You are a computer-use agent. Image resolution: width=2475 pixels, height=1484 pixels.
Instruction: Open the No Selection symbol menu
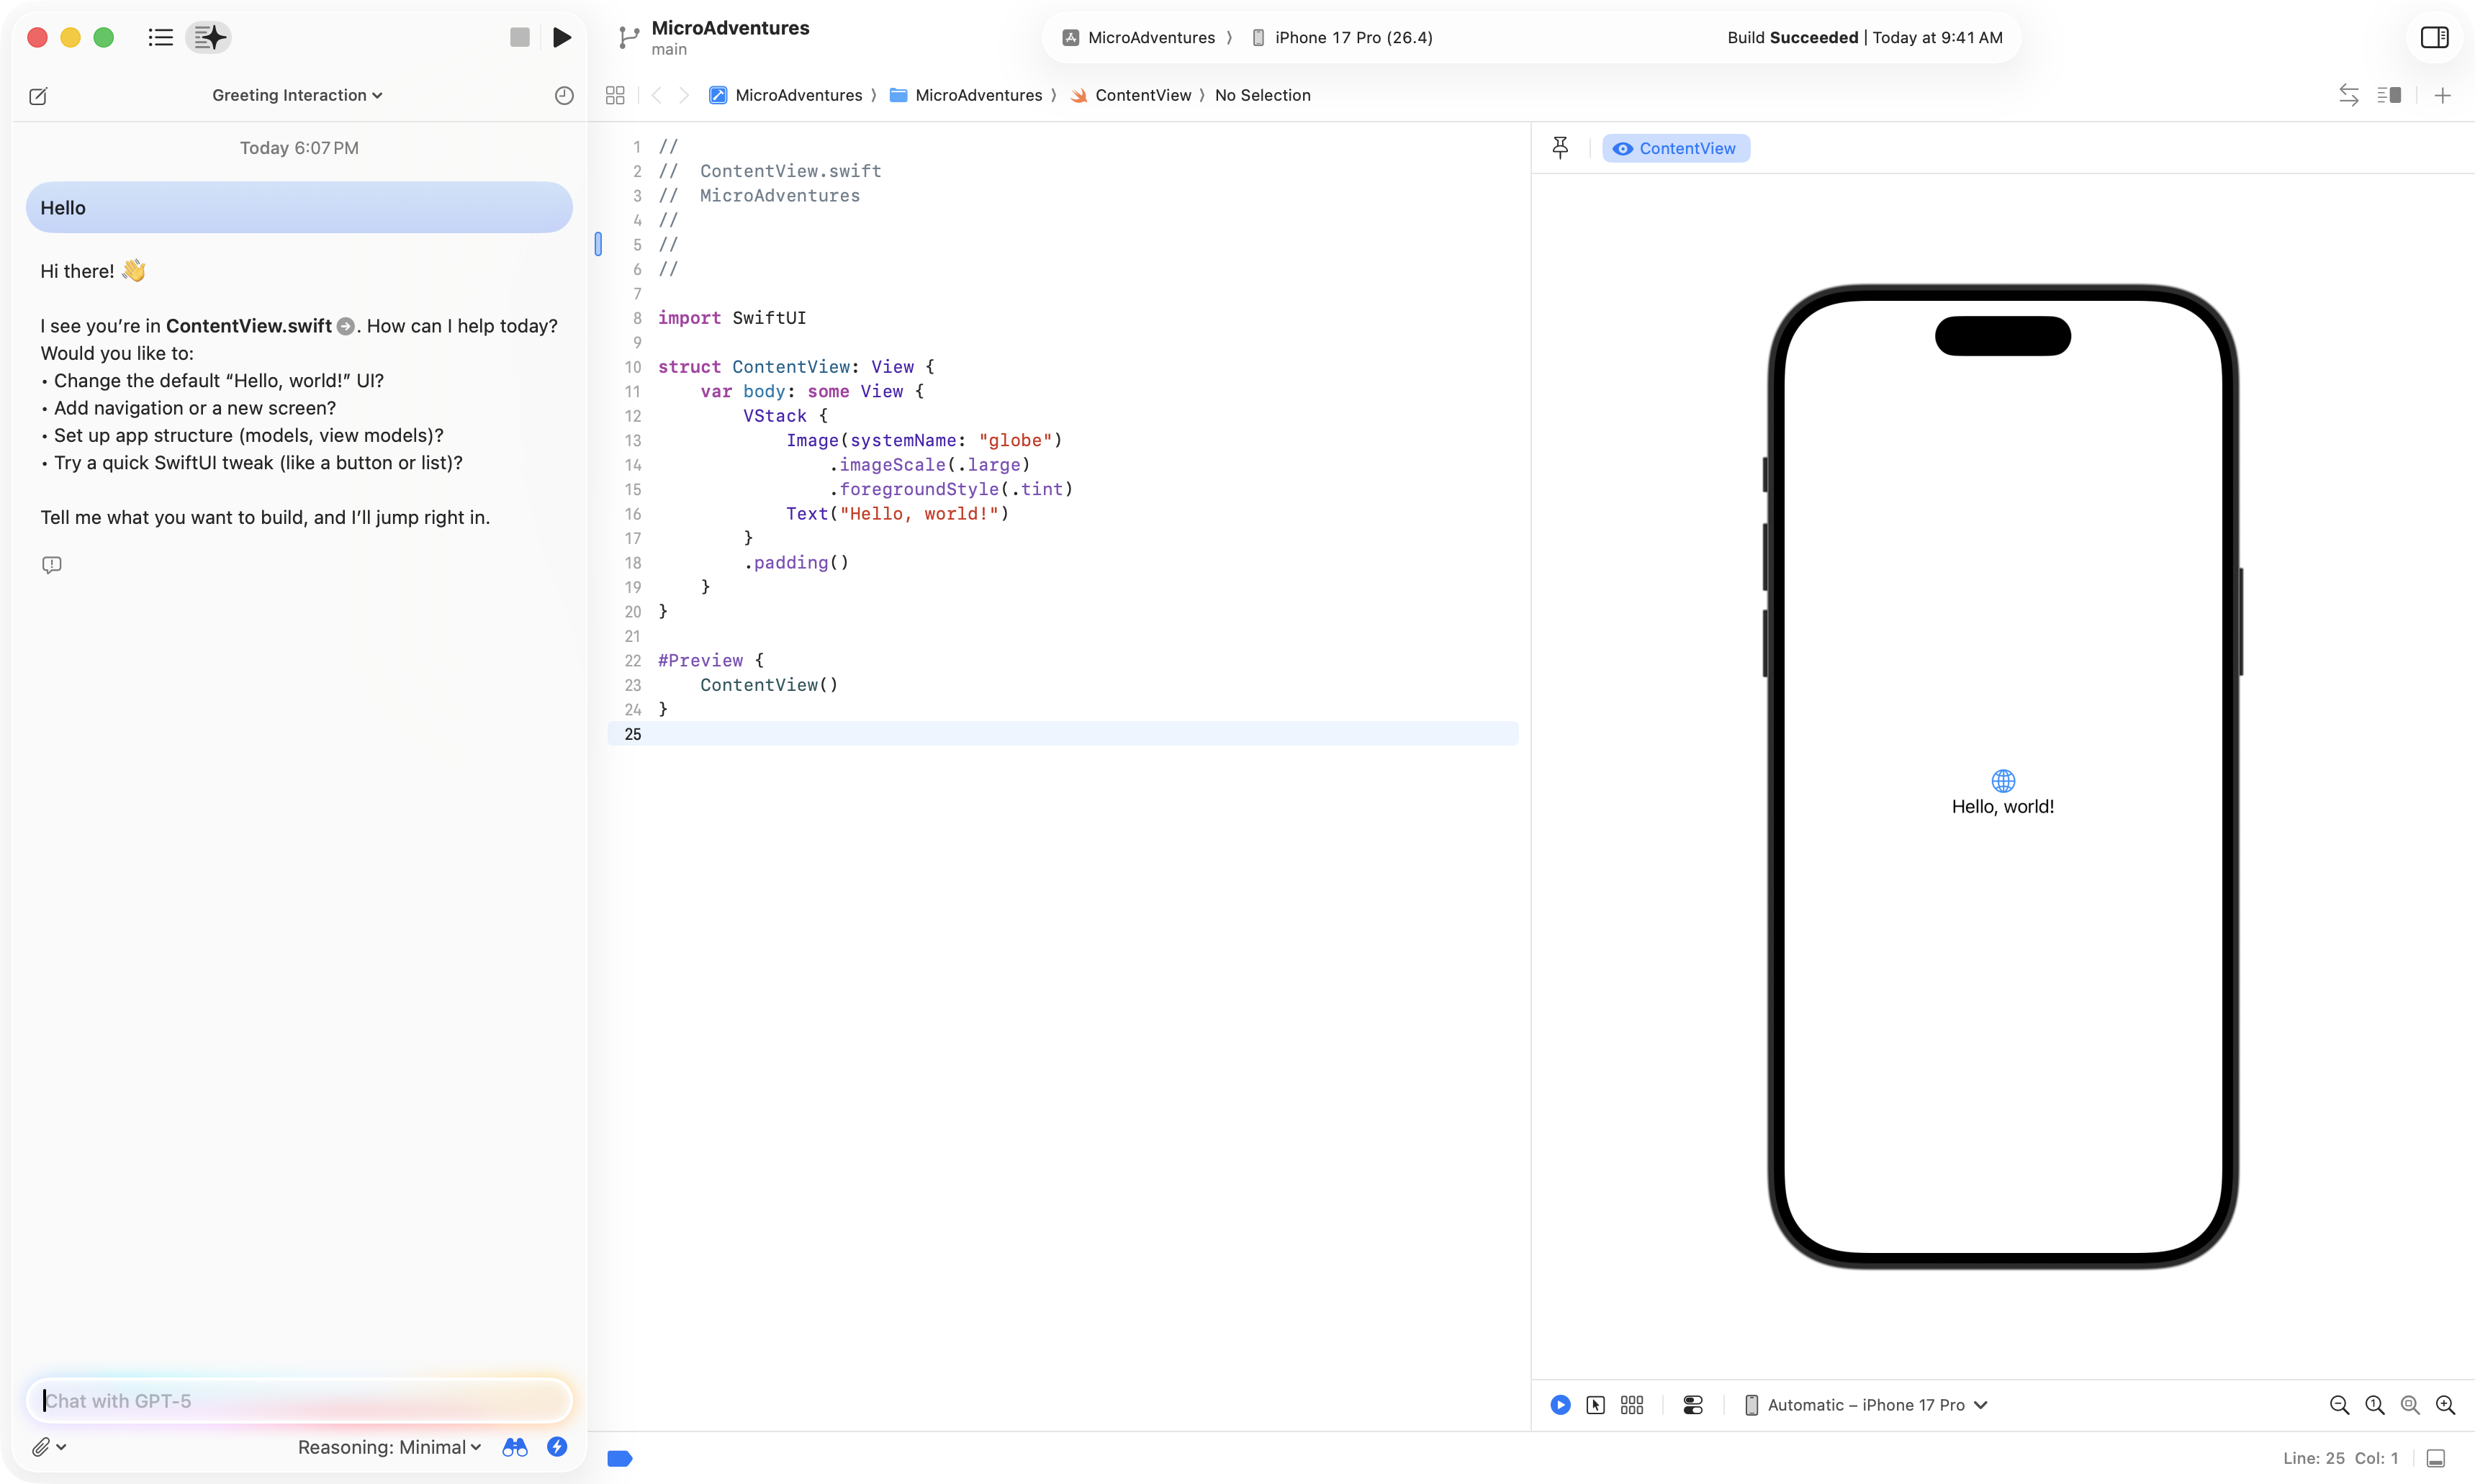tap(1262, 95)
